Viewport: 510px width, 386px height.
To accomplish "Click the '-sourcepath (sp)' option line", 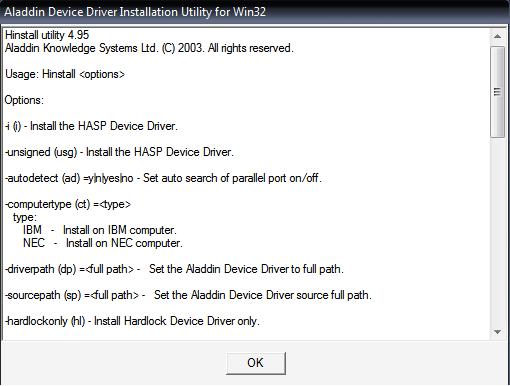I will 188,295.
